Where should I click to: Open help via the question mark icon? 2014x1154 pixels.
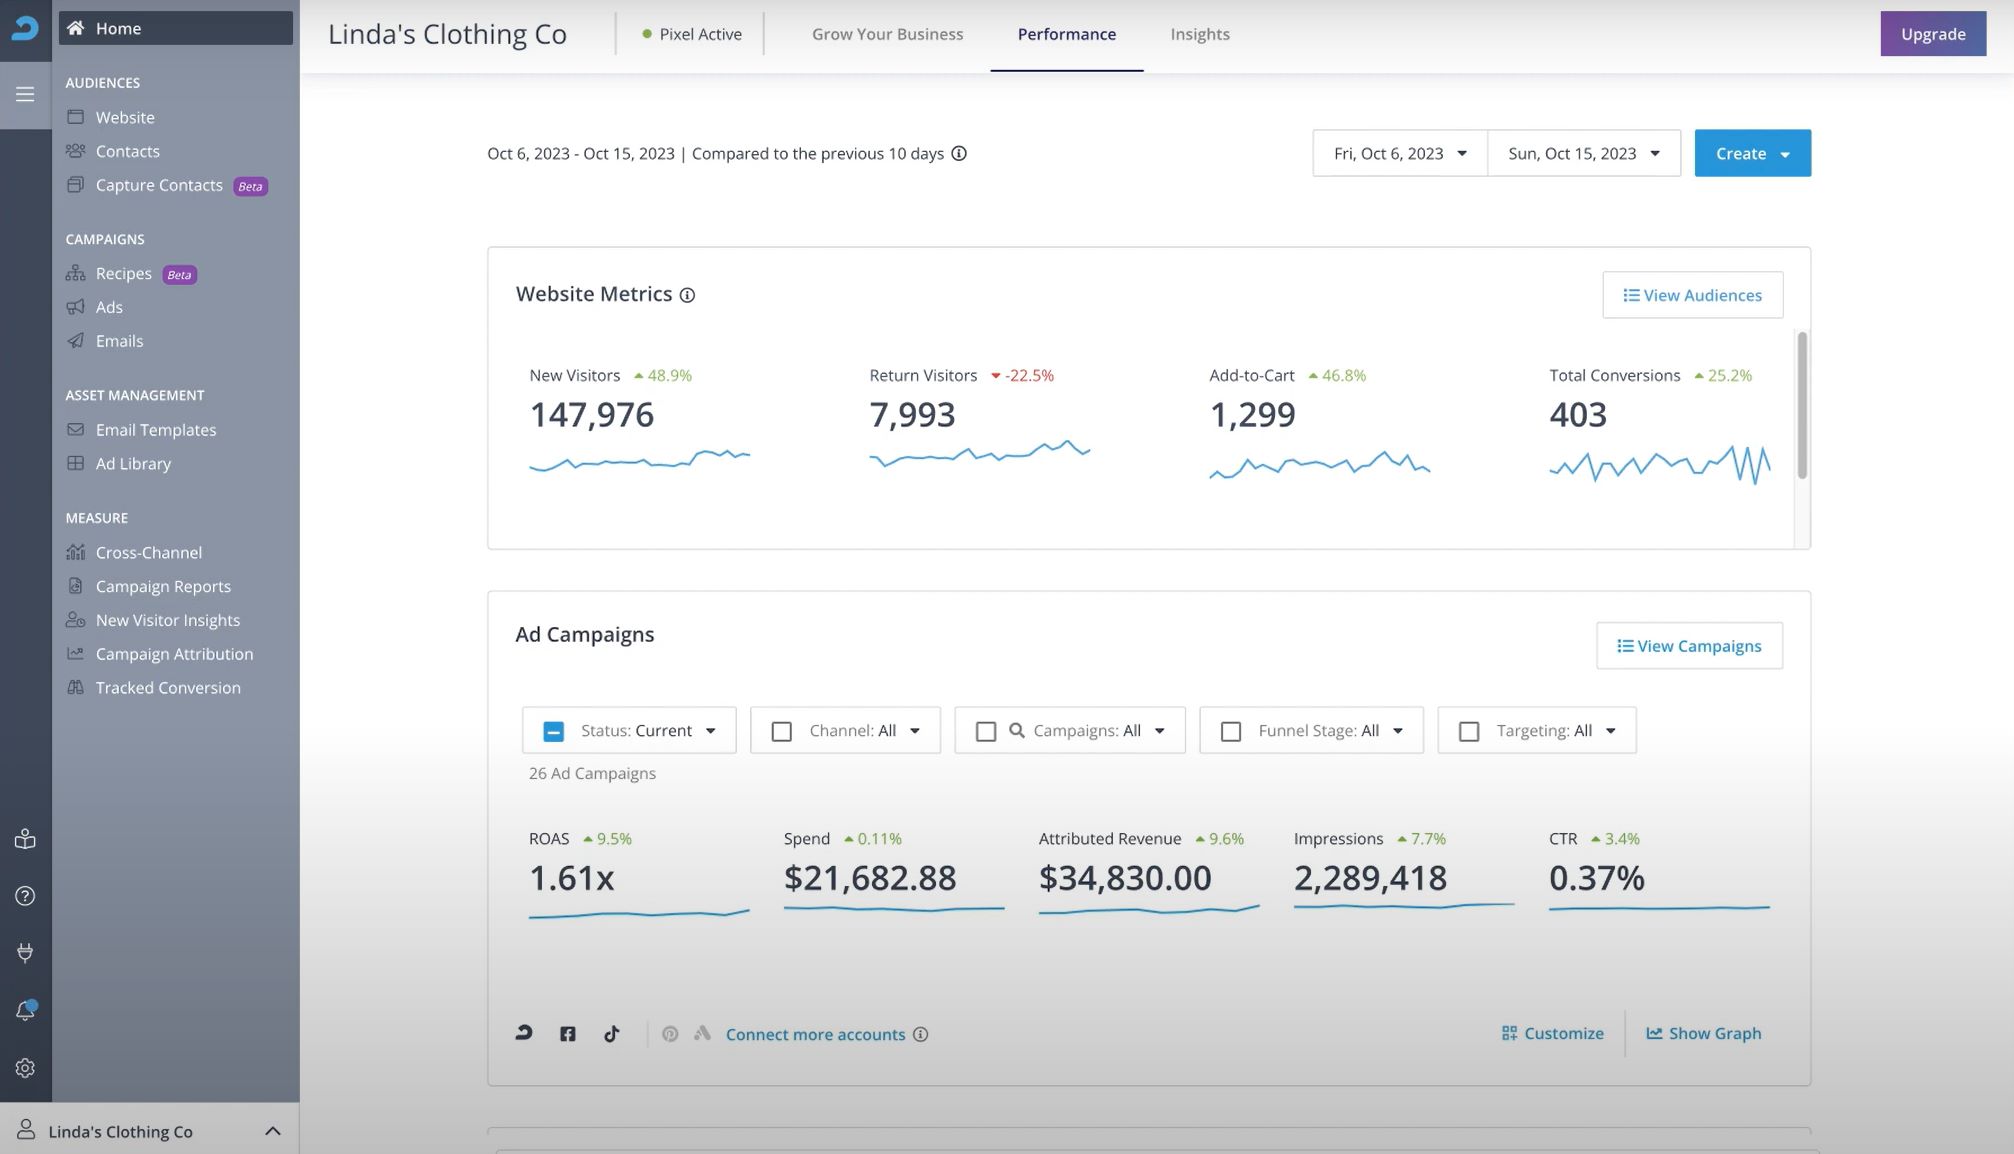click(25, 895)
